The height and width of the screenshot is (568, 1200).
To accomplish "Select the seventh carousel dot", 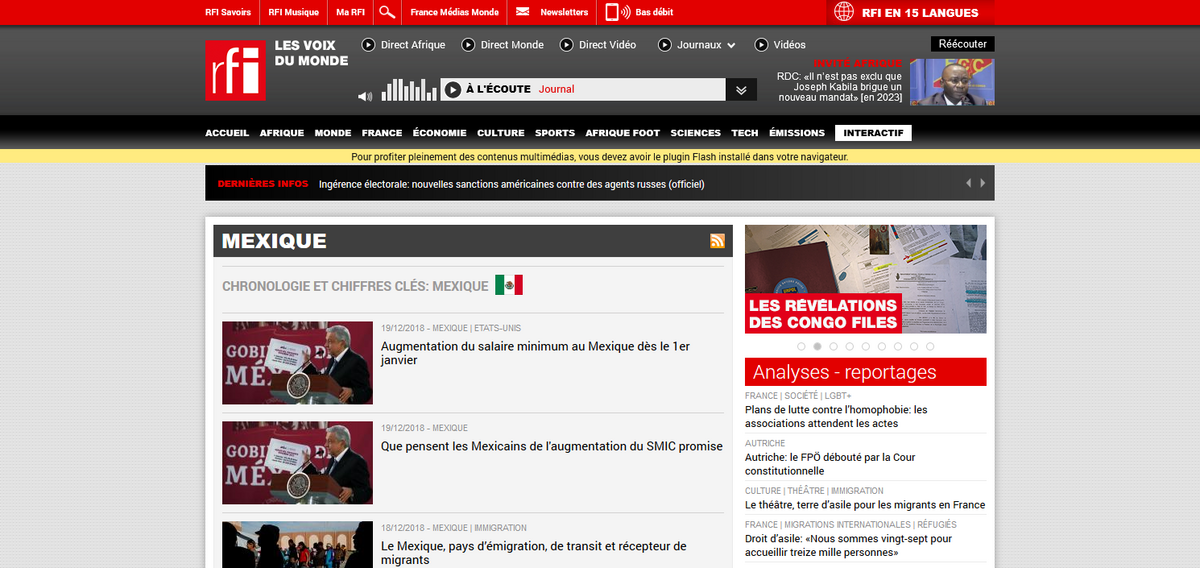I will [x=897, y=346].
